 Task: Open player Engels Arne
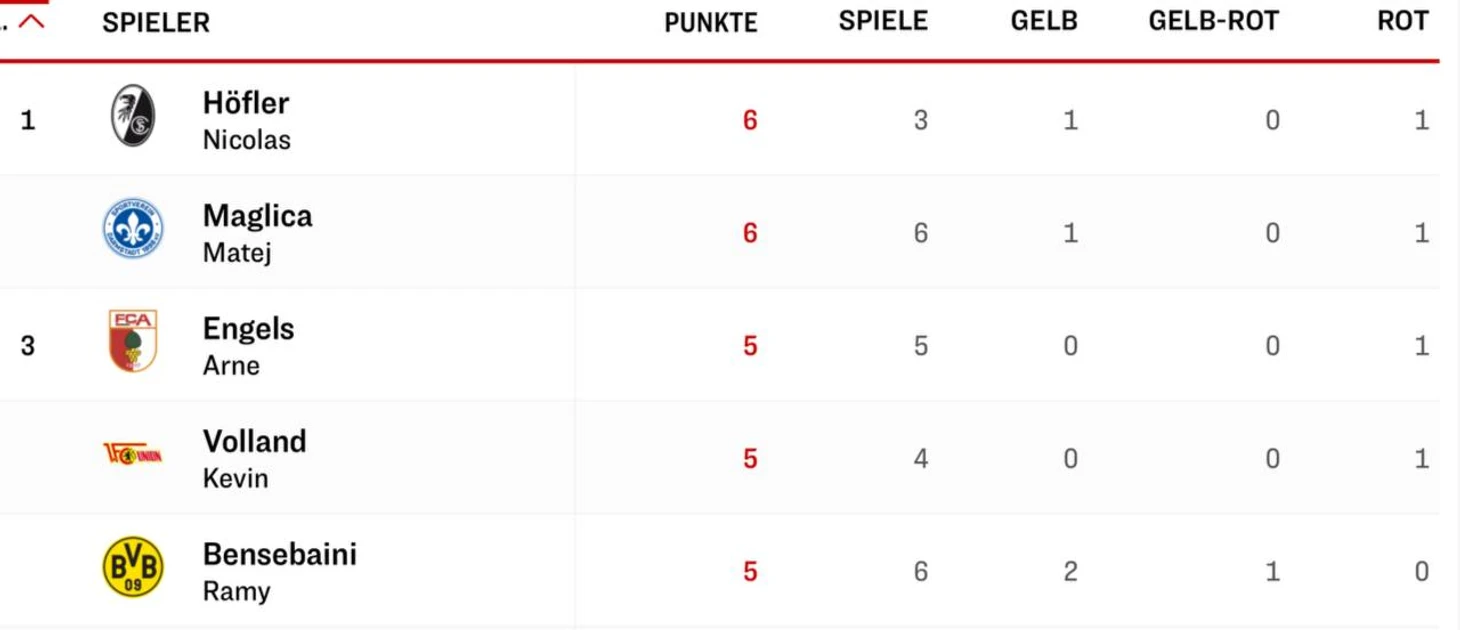tap(248, 346)
